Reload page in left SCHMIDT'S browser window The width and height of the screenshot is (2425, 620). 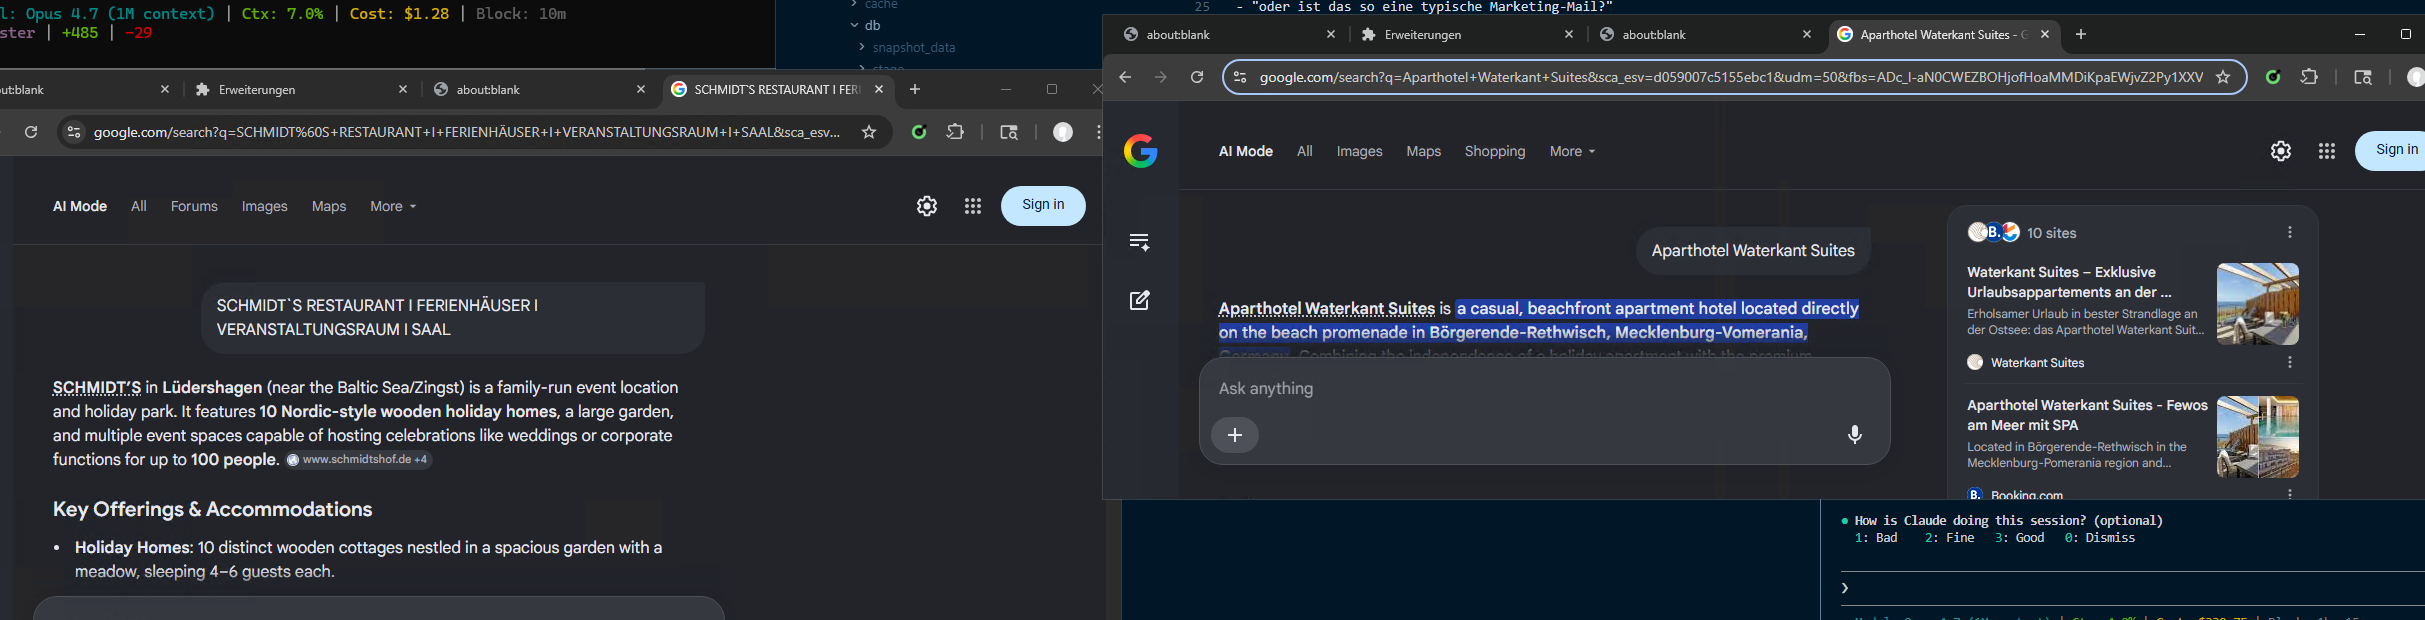click(31, 132)
